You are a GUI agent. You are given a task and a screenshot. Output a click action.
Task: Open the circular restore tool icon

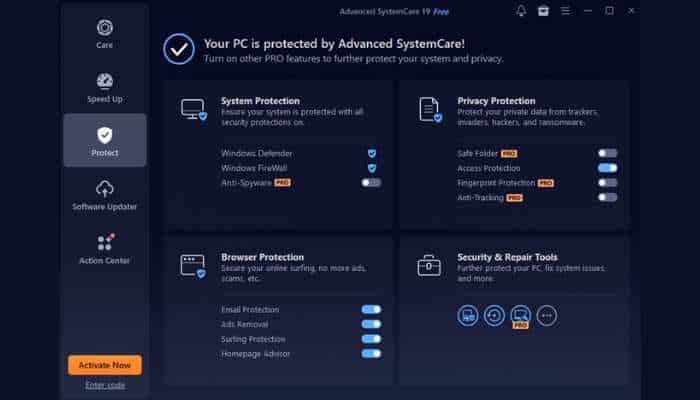[494, 316]
